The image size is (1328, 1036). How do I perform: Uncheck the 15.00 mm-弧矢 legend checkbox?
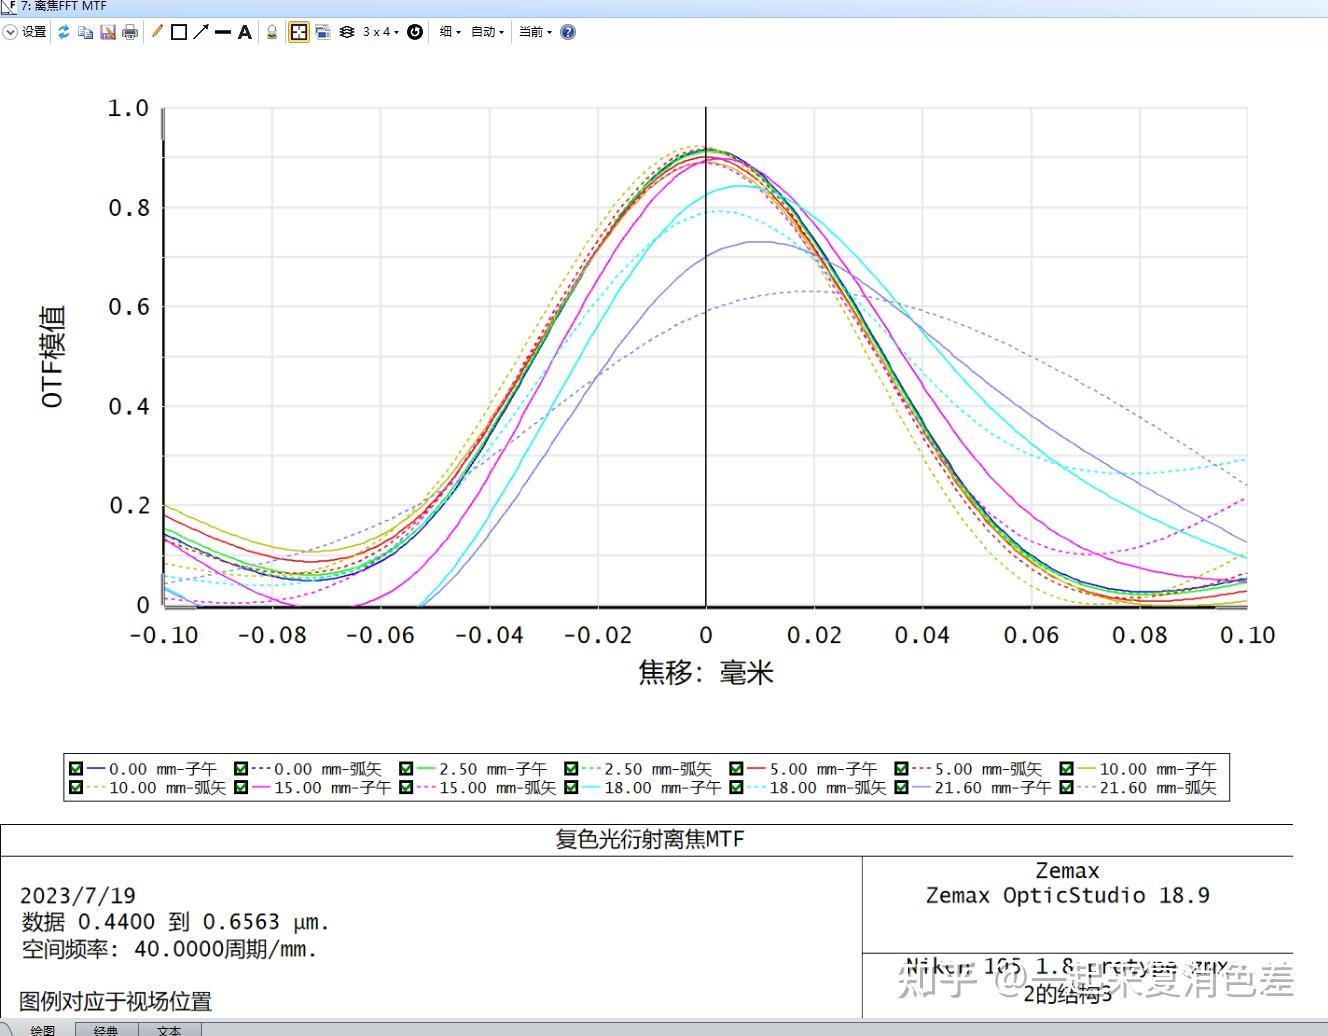pyautogui.click(x=406, y=788)
